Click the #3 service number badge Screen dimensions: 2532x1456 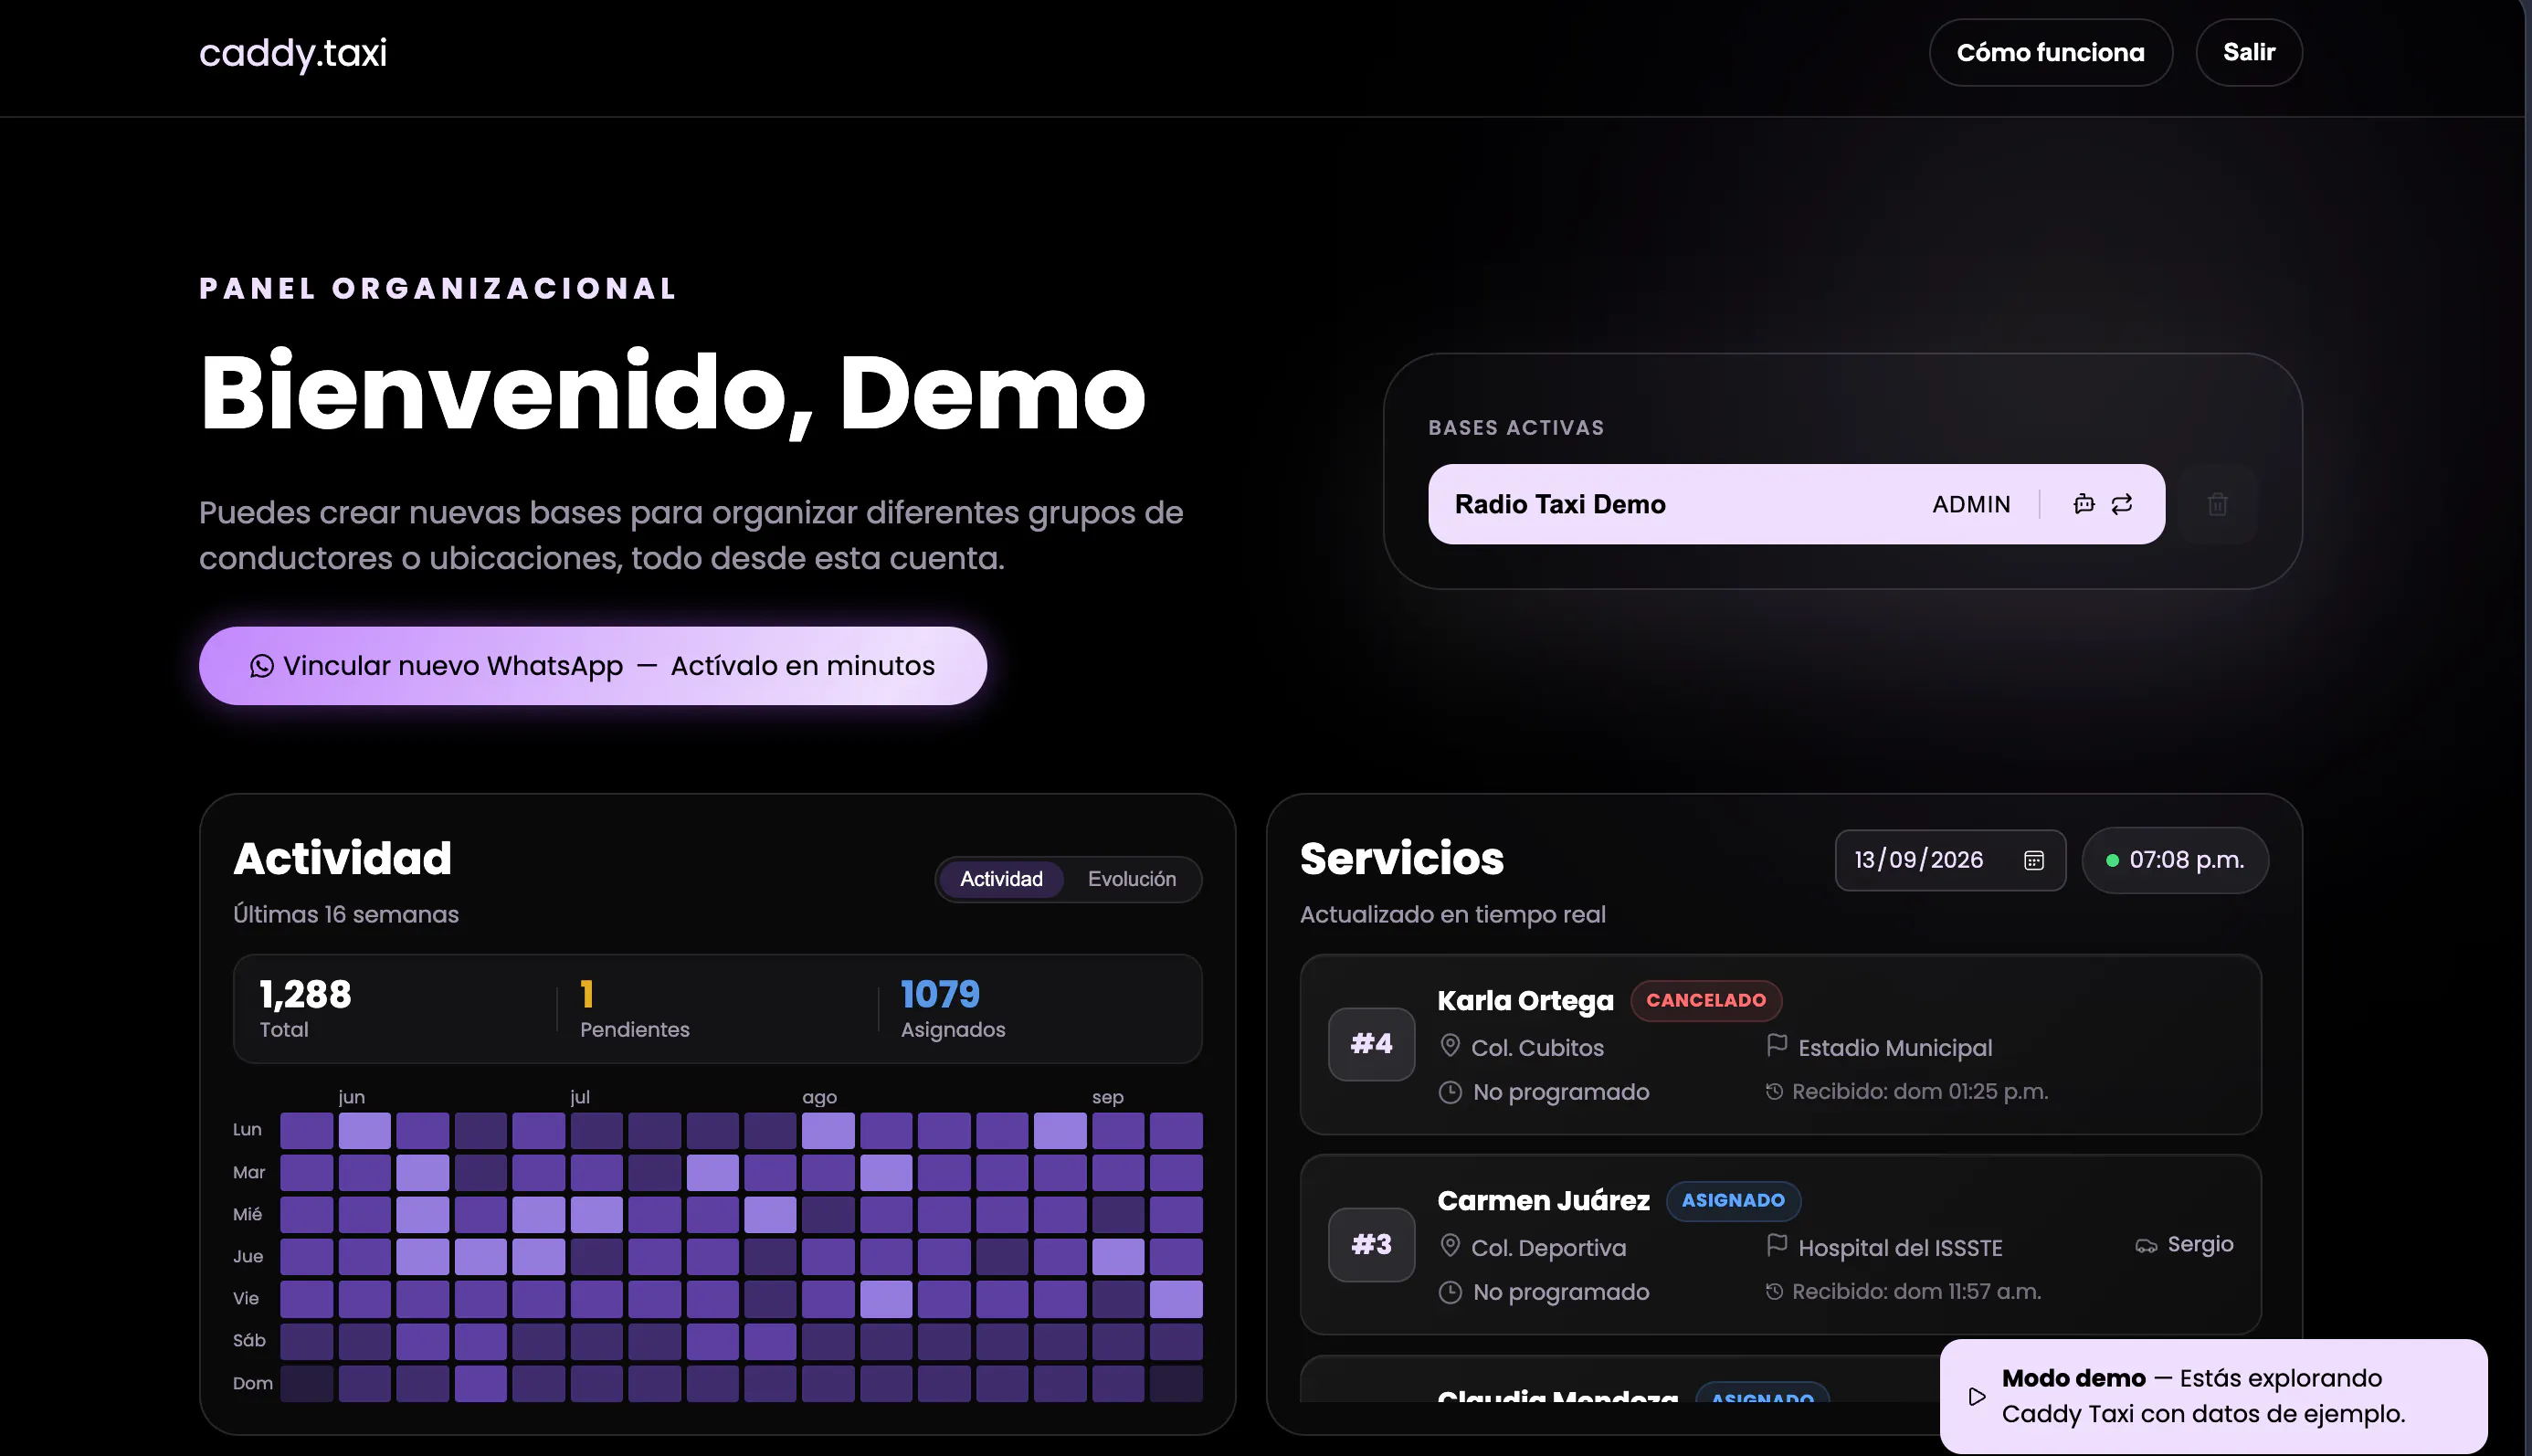pyautogui.click(x=1371, y=1244)
